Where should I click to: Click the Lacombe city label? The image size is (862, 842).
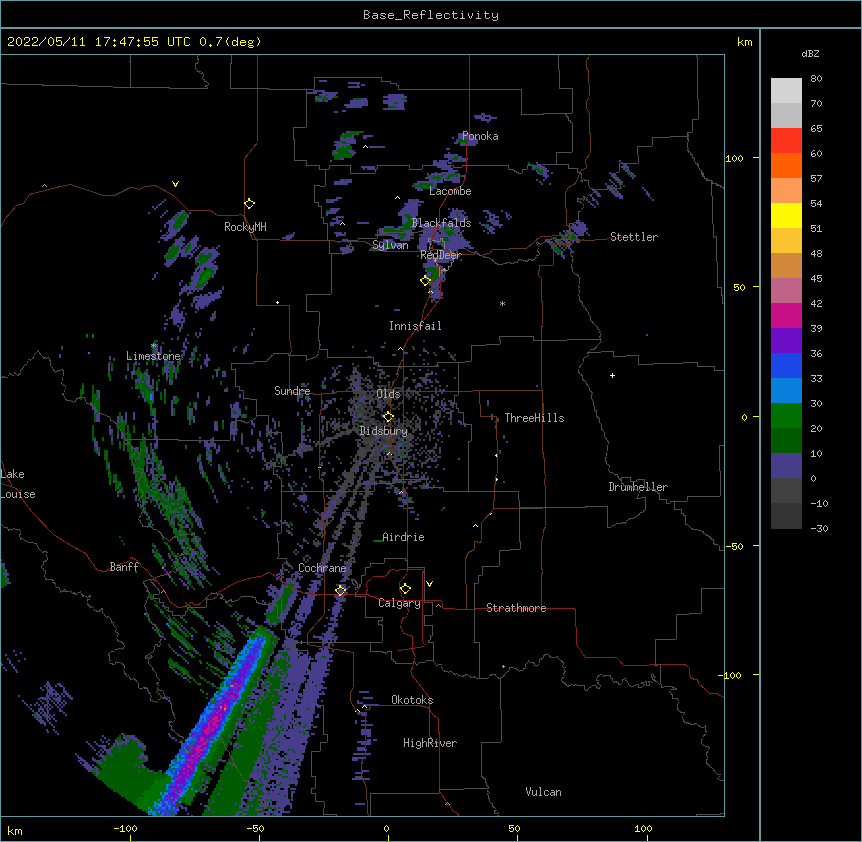coord(450,191)
